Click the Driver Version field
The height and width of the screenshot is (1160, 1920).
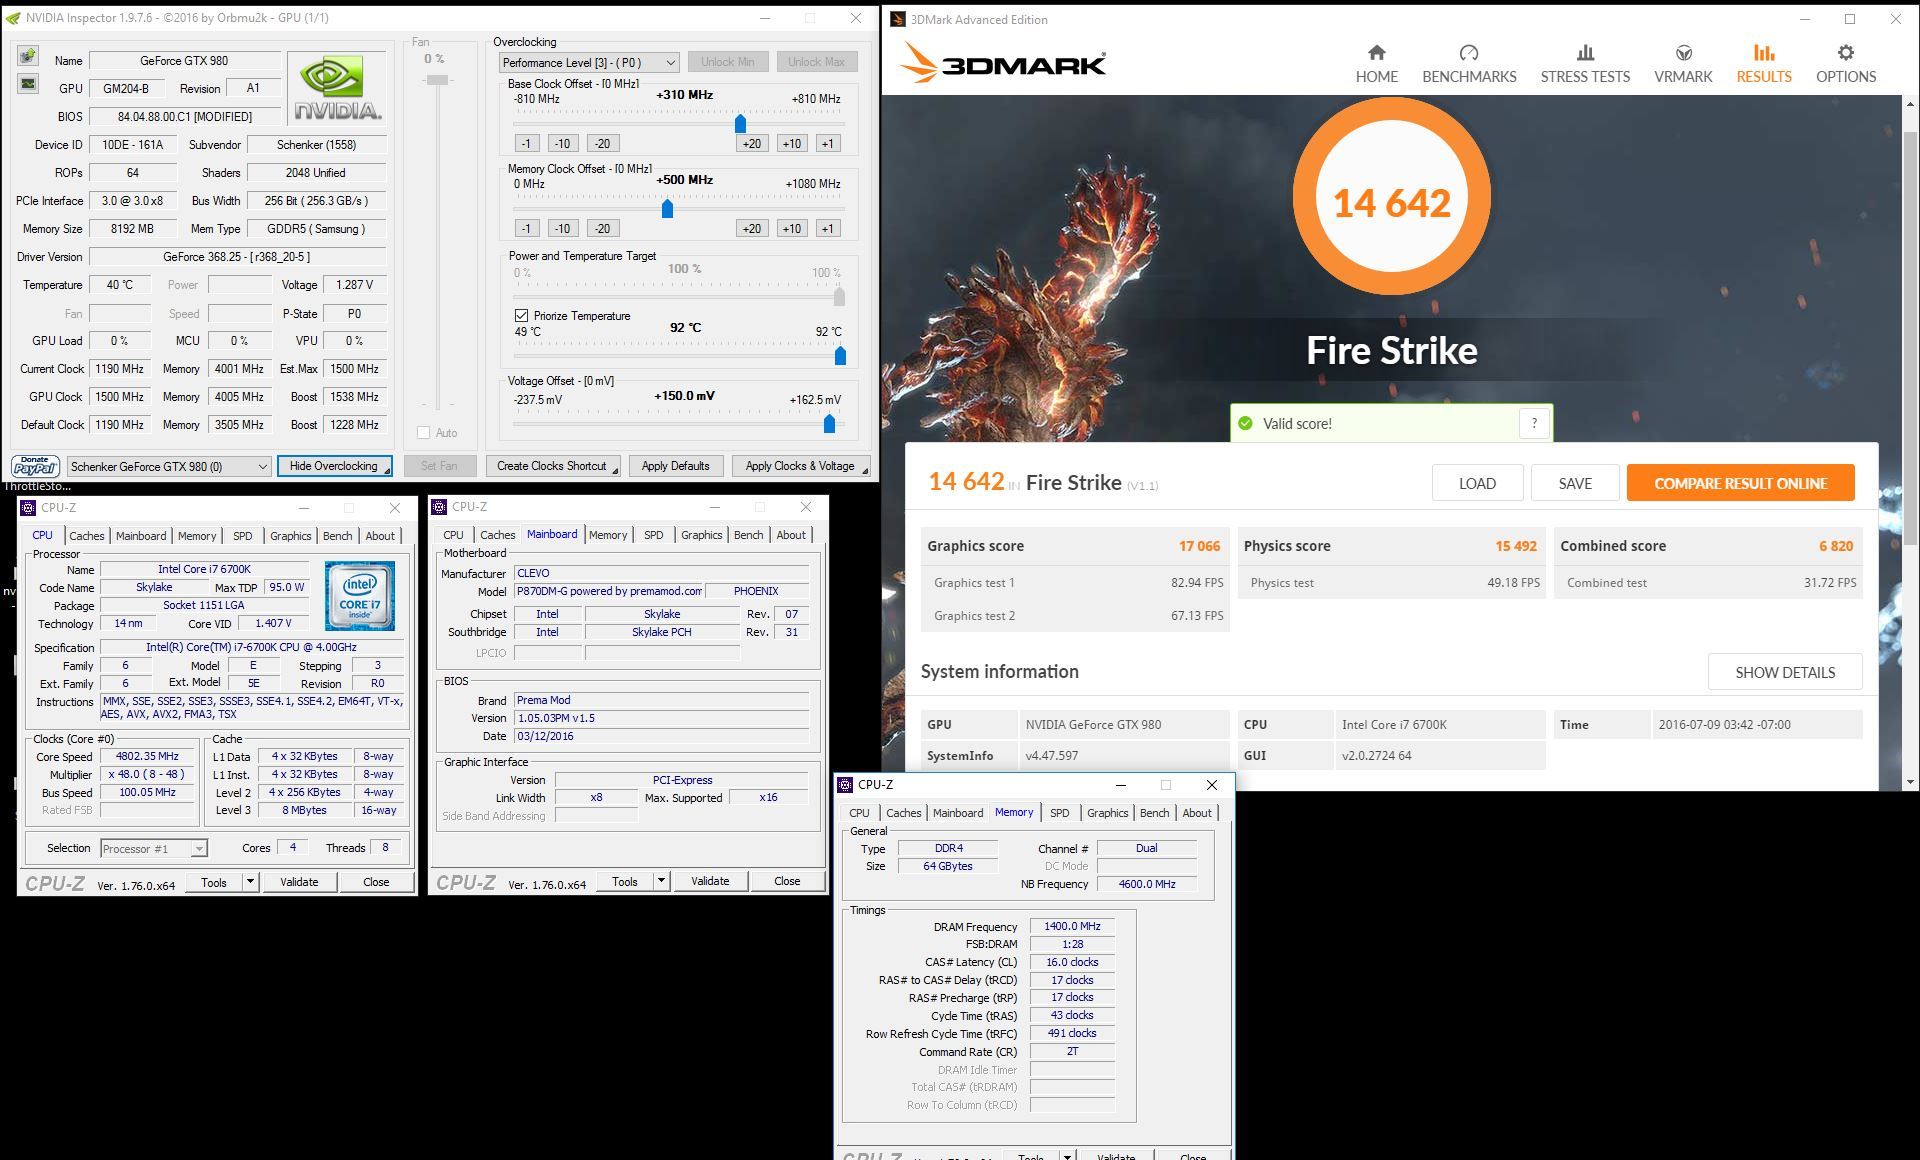pos(237,257)
